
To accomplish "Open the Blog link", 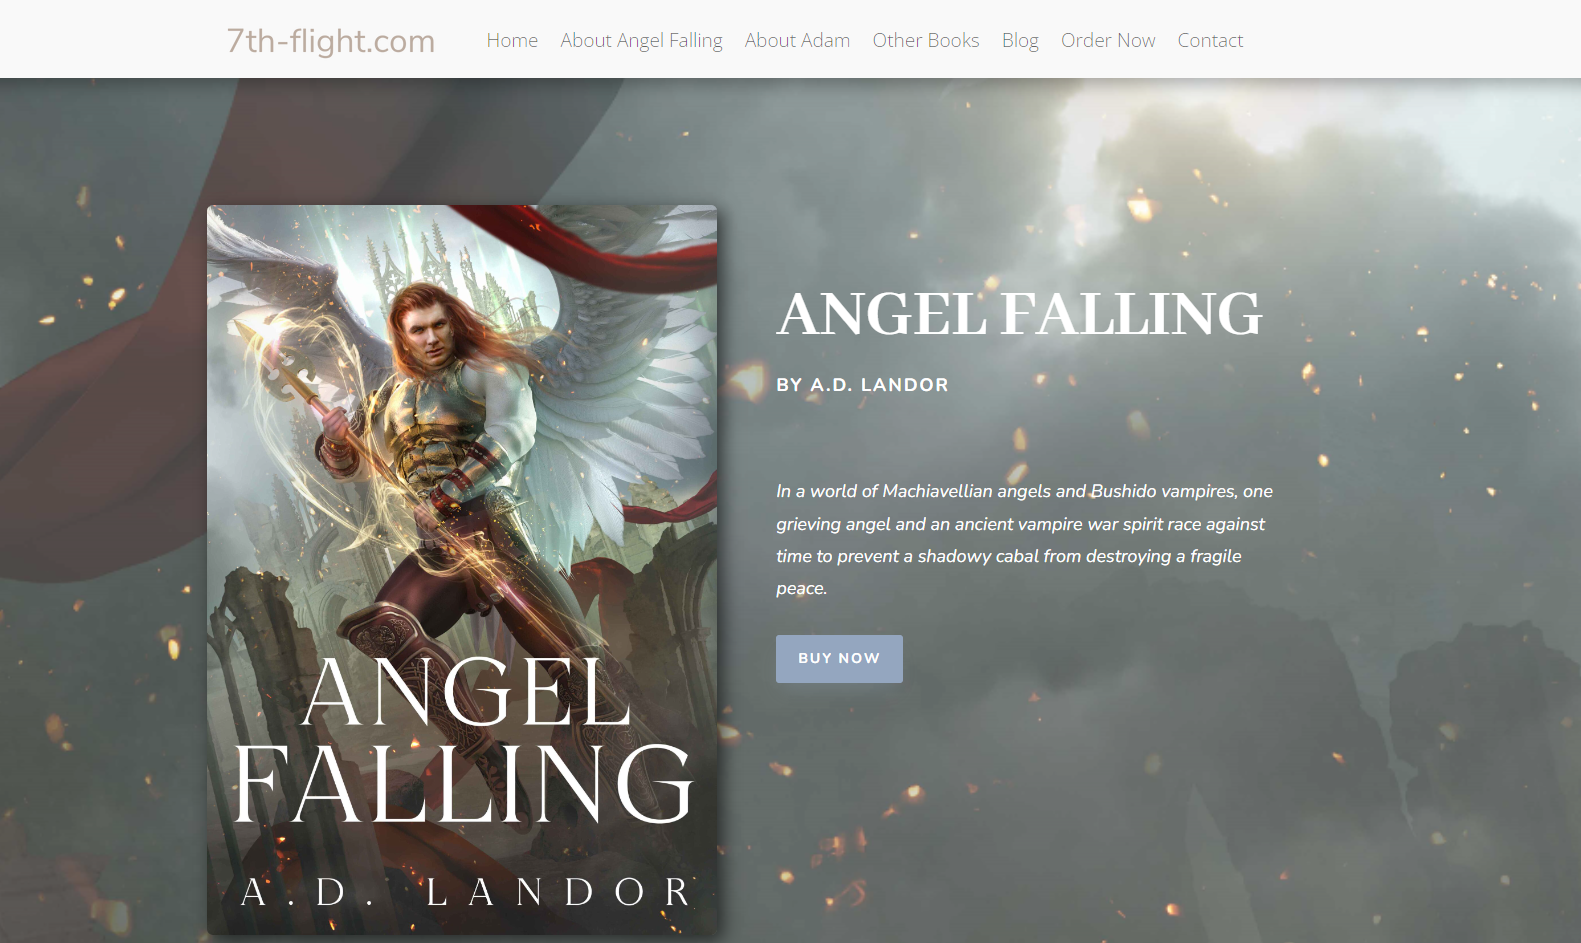I will click(1020, 40).
